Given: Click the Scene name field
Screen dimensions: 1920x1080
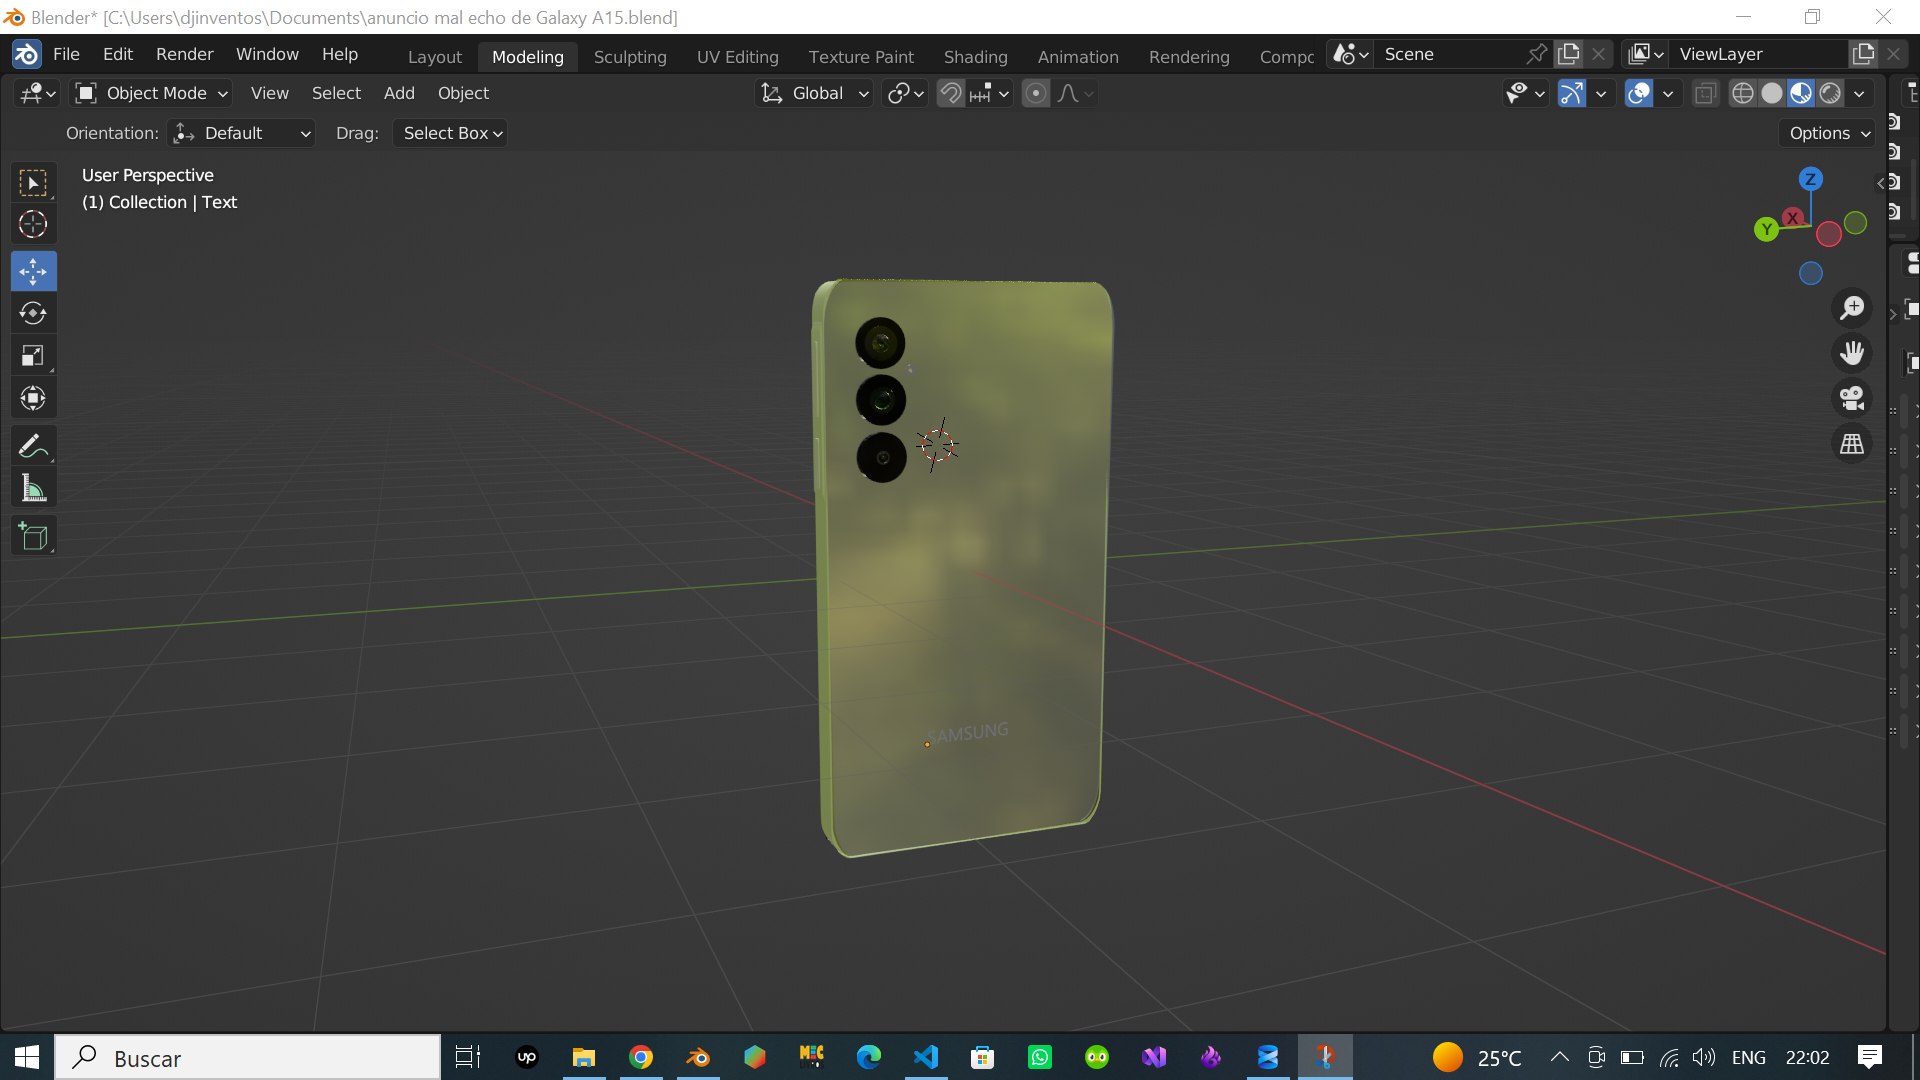Looking at the screenshot, I should pyautogui.click(x=1452, y=54).
